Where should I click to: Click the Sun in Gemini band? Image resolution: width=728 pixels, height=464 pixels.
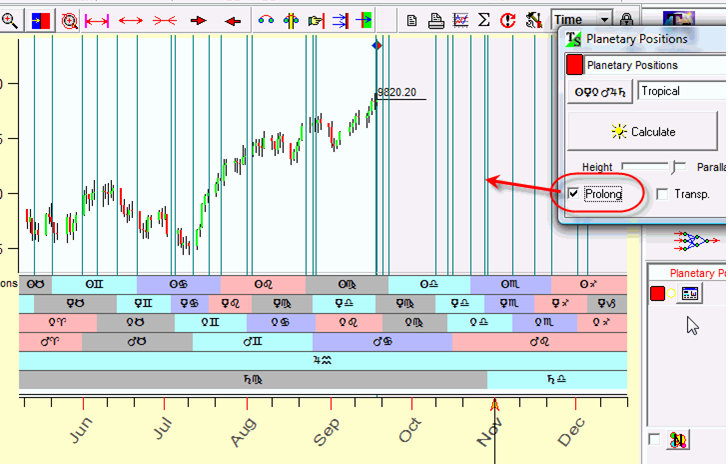point(94,284)
